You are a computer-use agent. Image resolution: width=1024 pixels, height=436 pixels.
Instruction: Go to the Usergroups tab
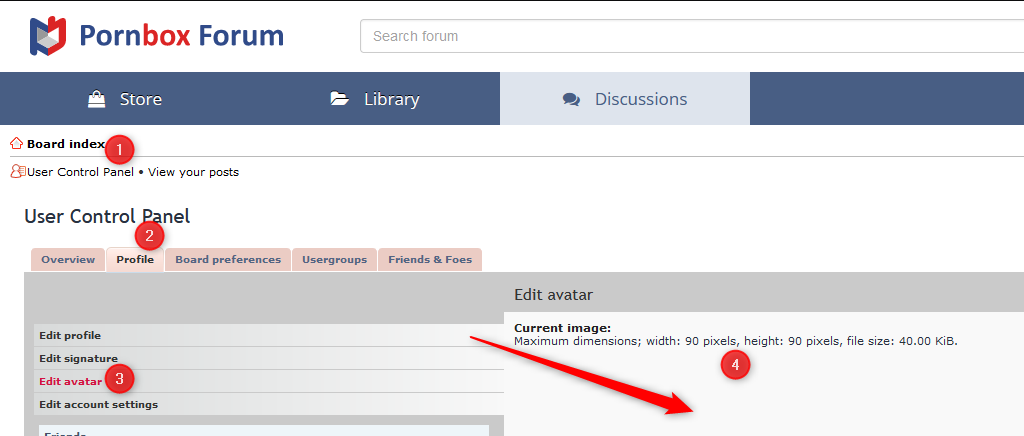click(x=334, y=260)
